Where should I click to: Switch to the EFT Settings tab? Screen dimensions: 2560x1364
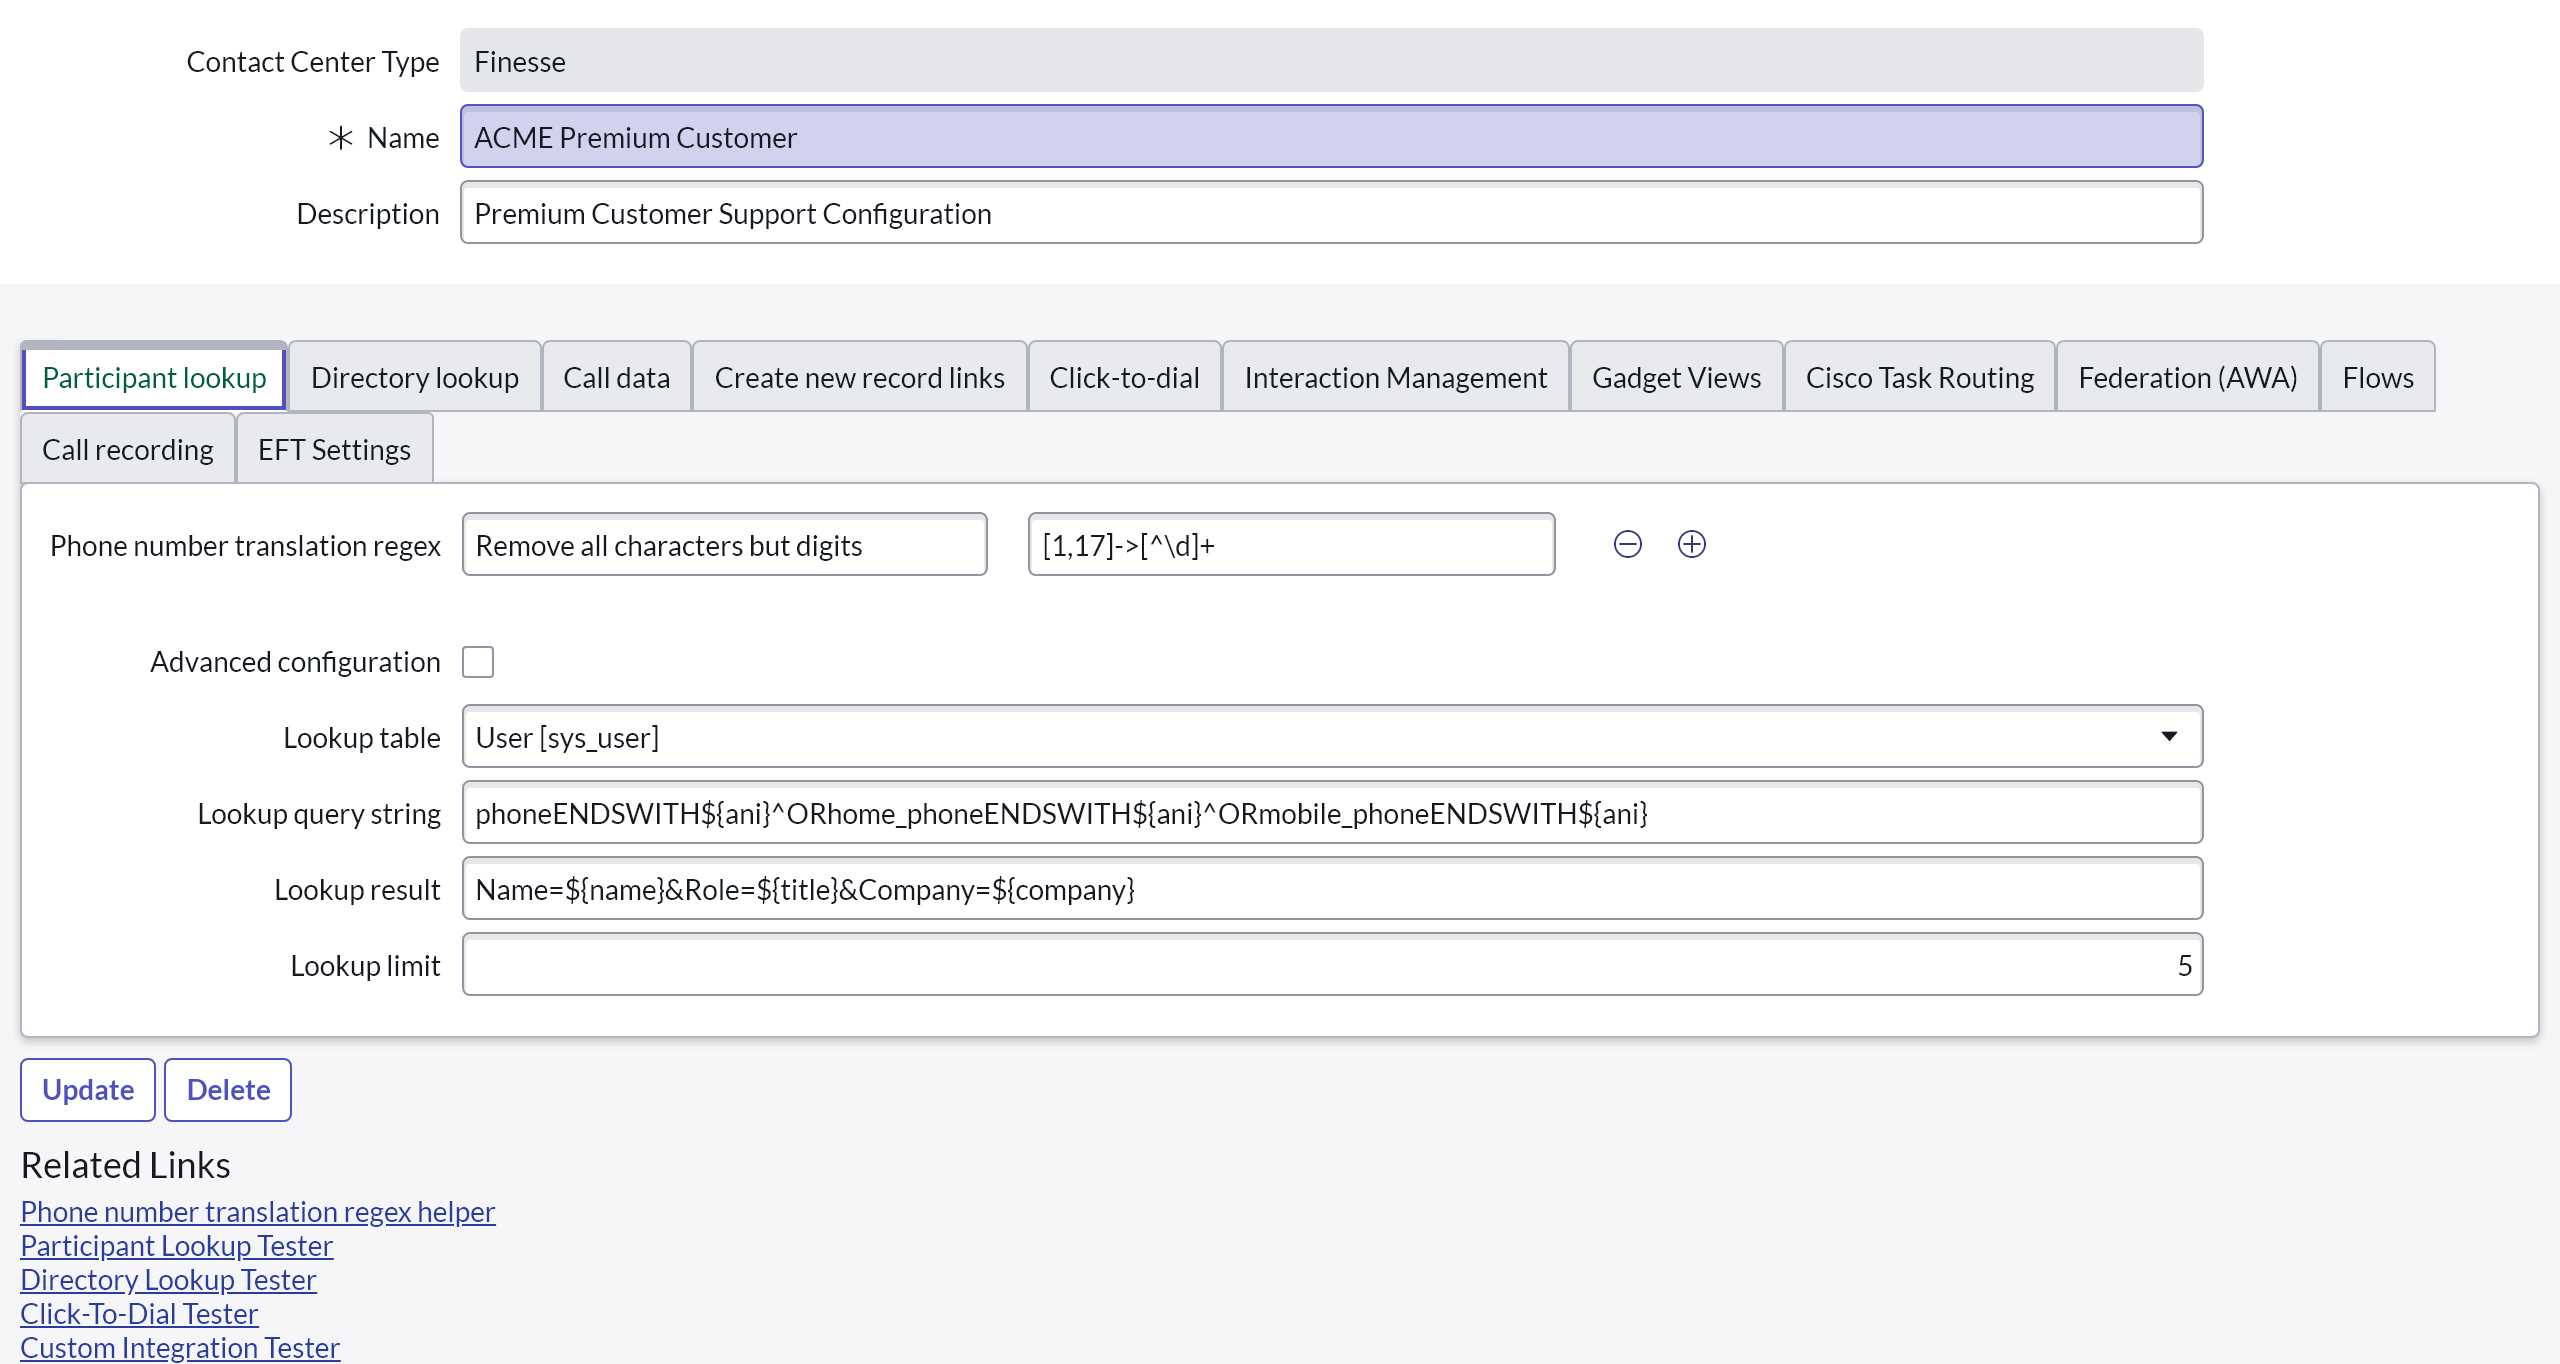pyautogui.click(x=334, y=449)
